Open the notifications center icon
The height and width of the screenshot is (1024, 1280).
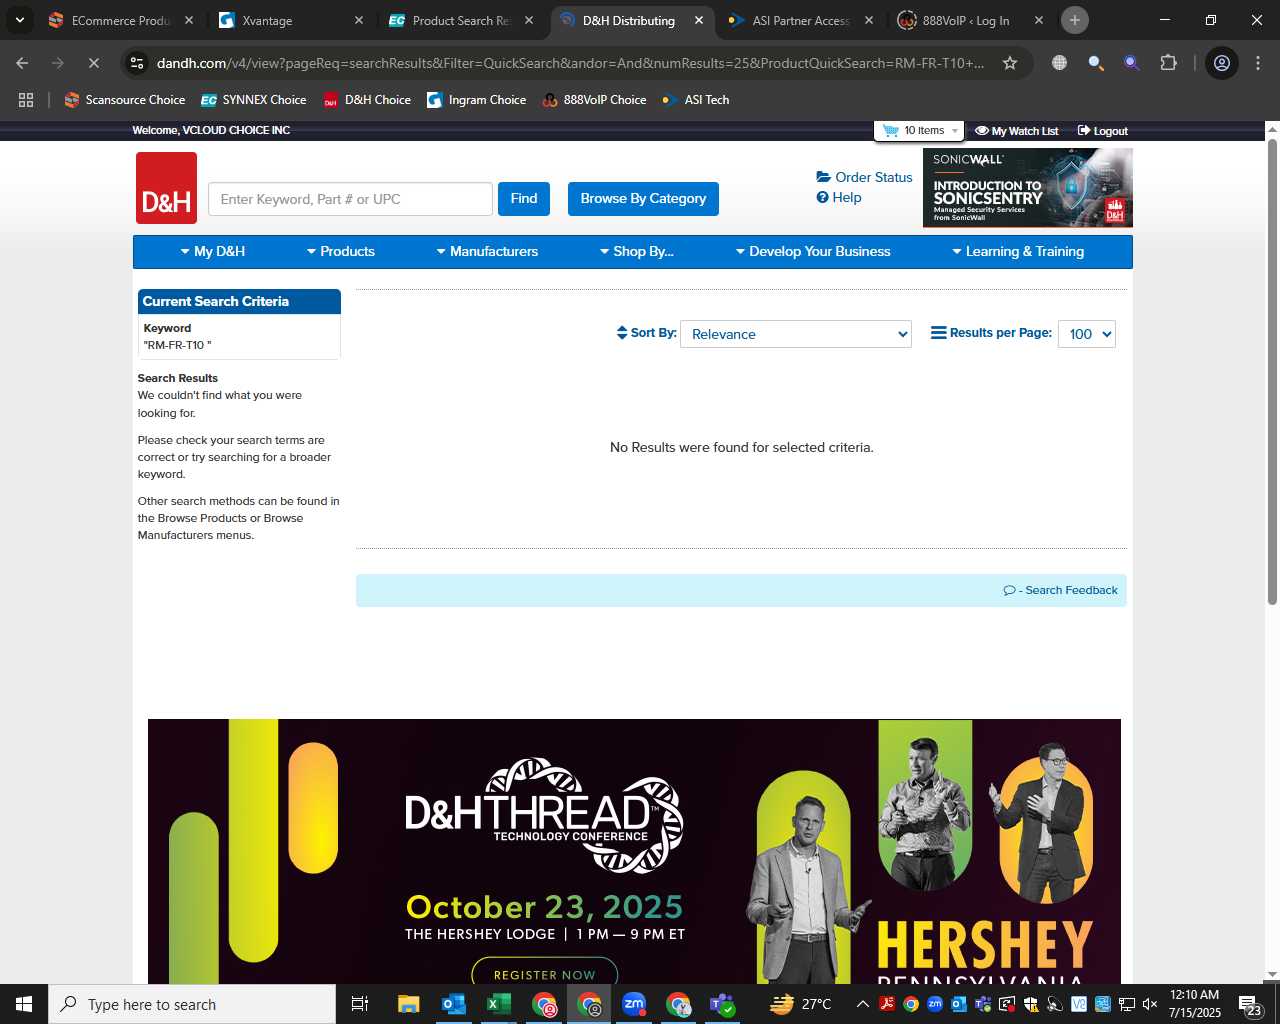point(1251,1004)
